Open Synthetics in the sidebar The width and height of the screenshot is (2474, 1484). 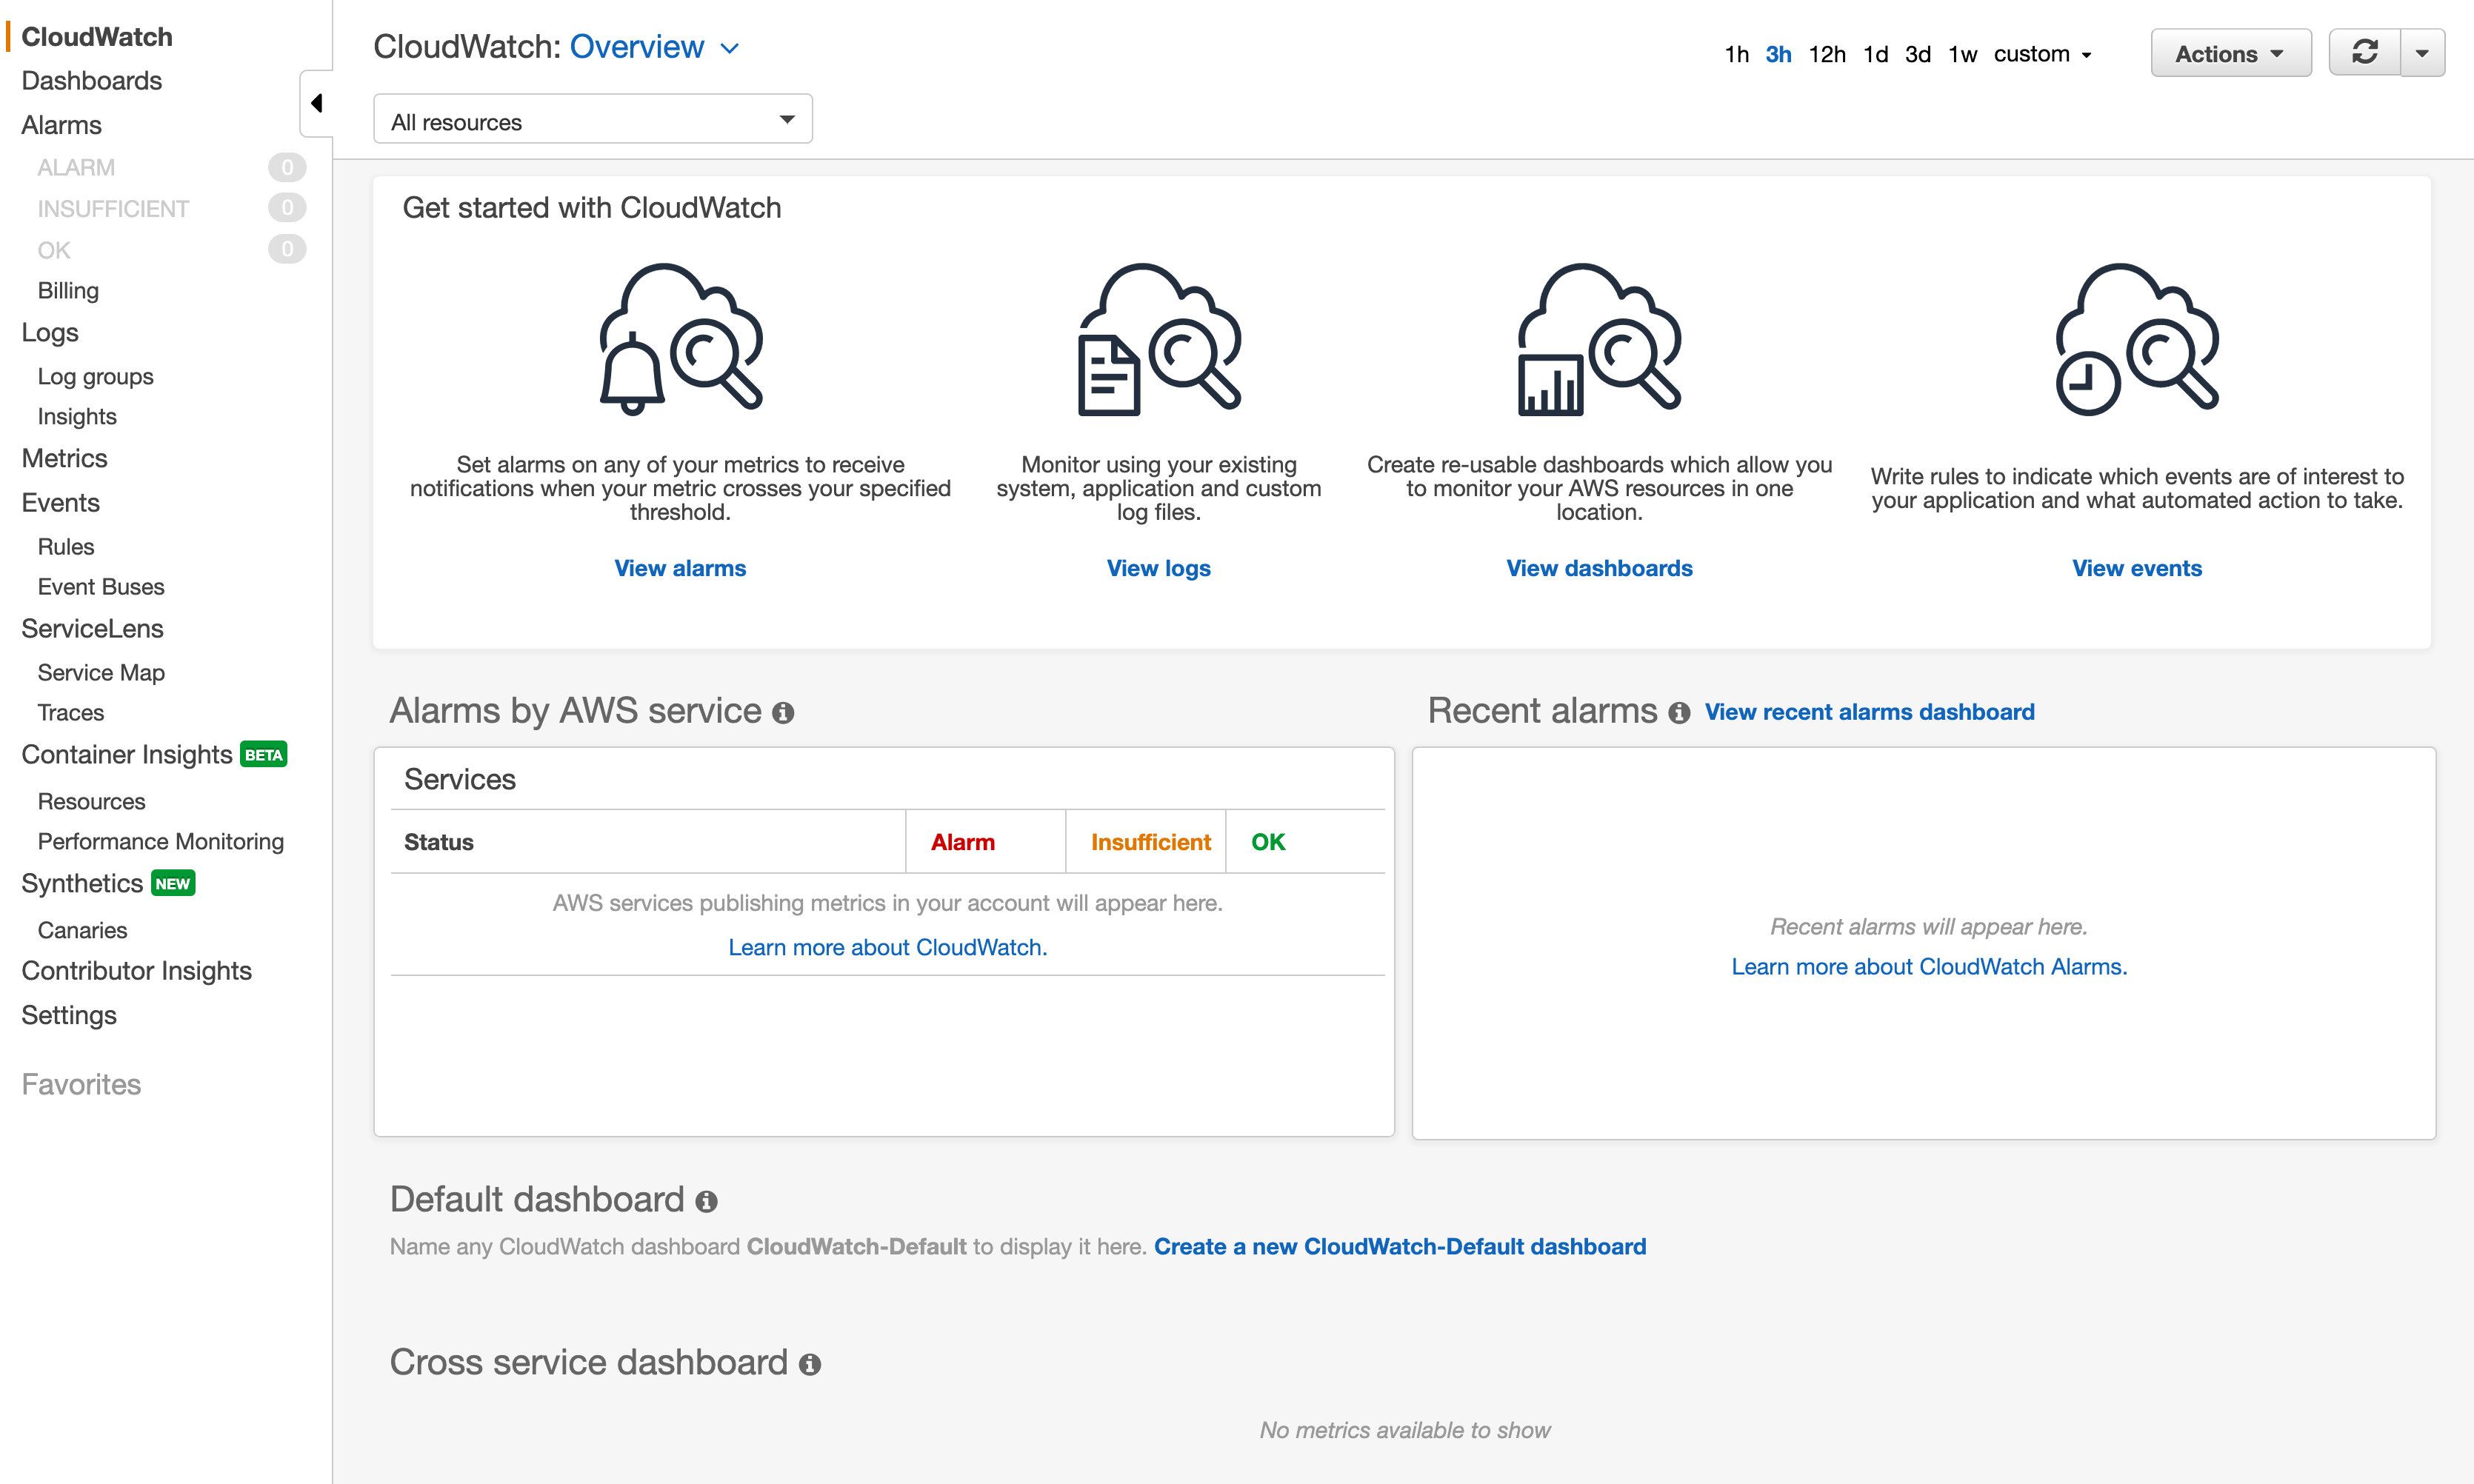coord(82,884)
